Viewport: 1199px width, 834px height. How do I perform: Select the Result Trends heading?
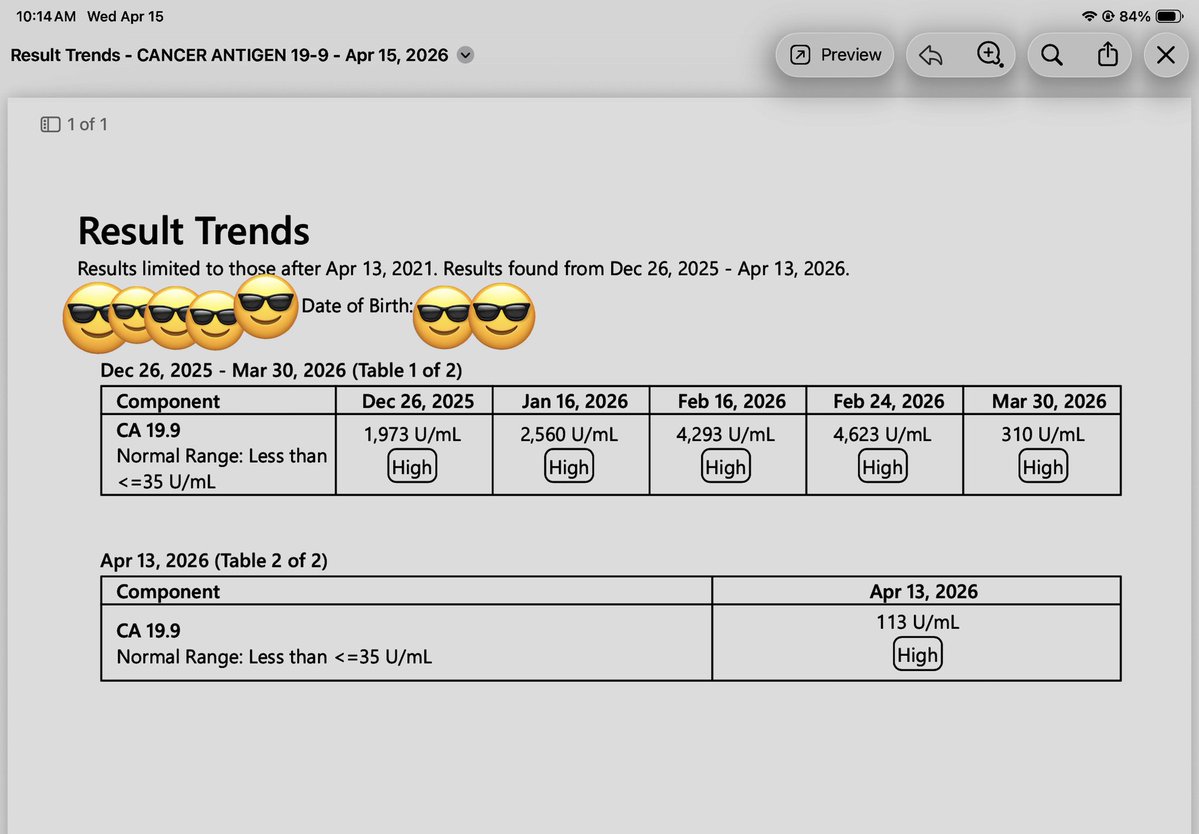coord(193,231)
